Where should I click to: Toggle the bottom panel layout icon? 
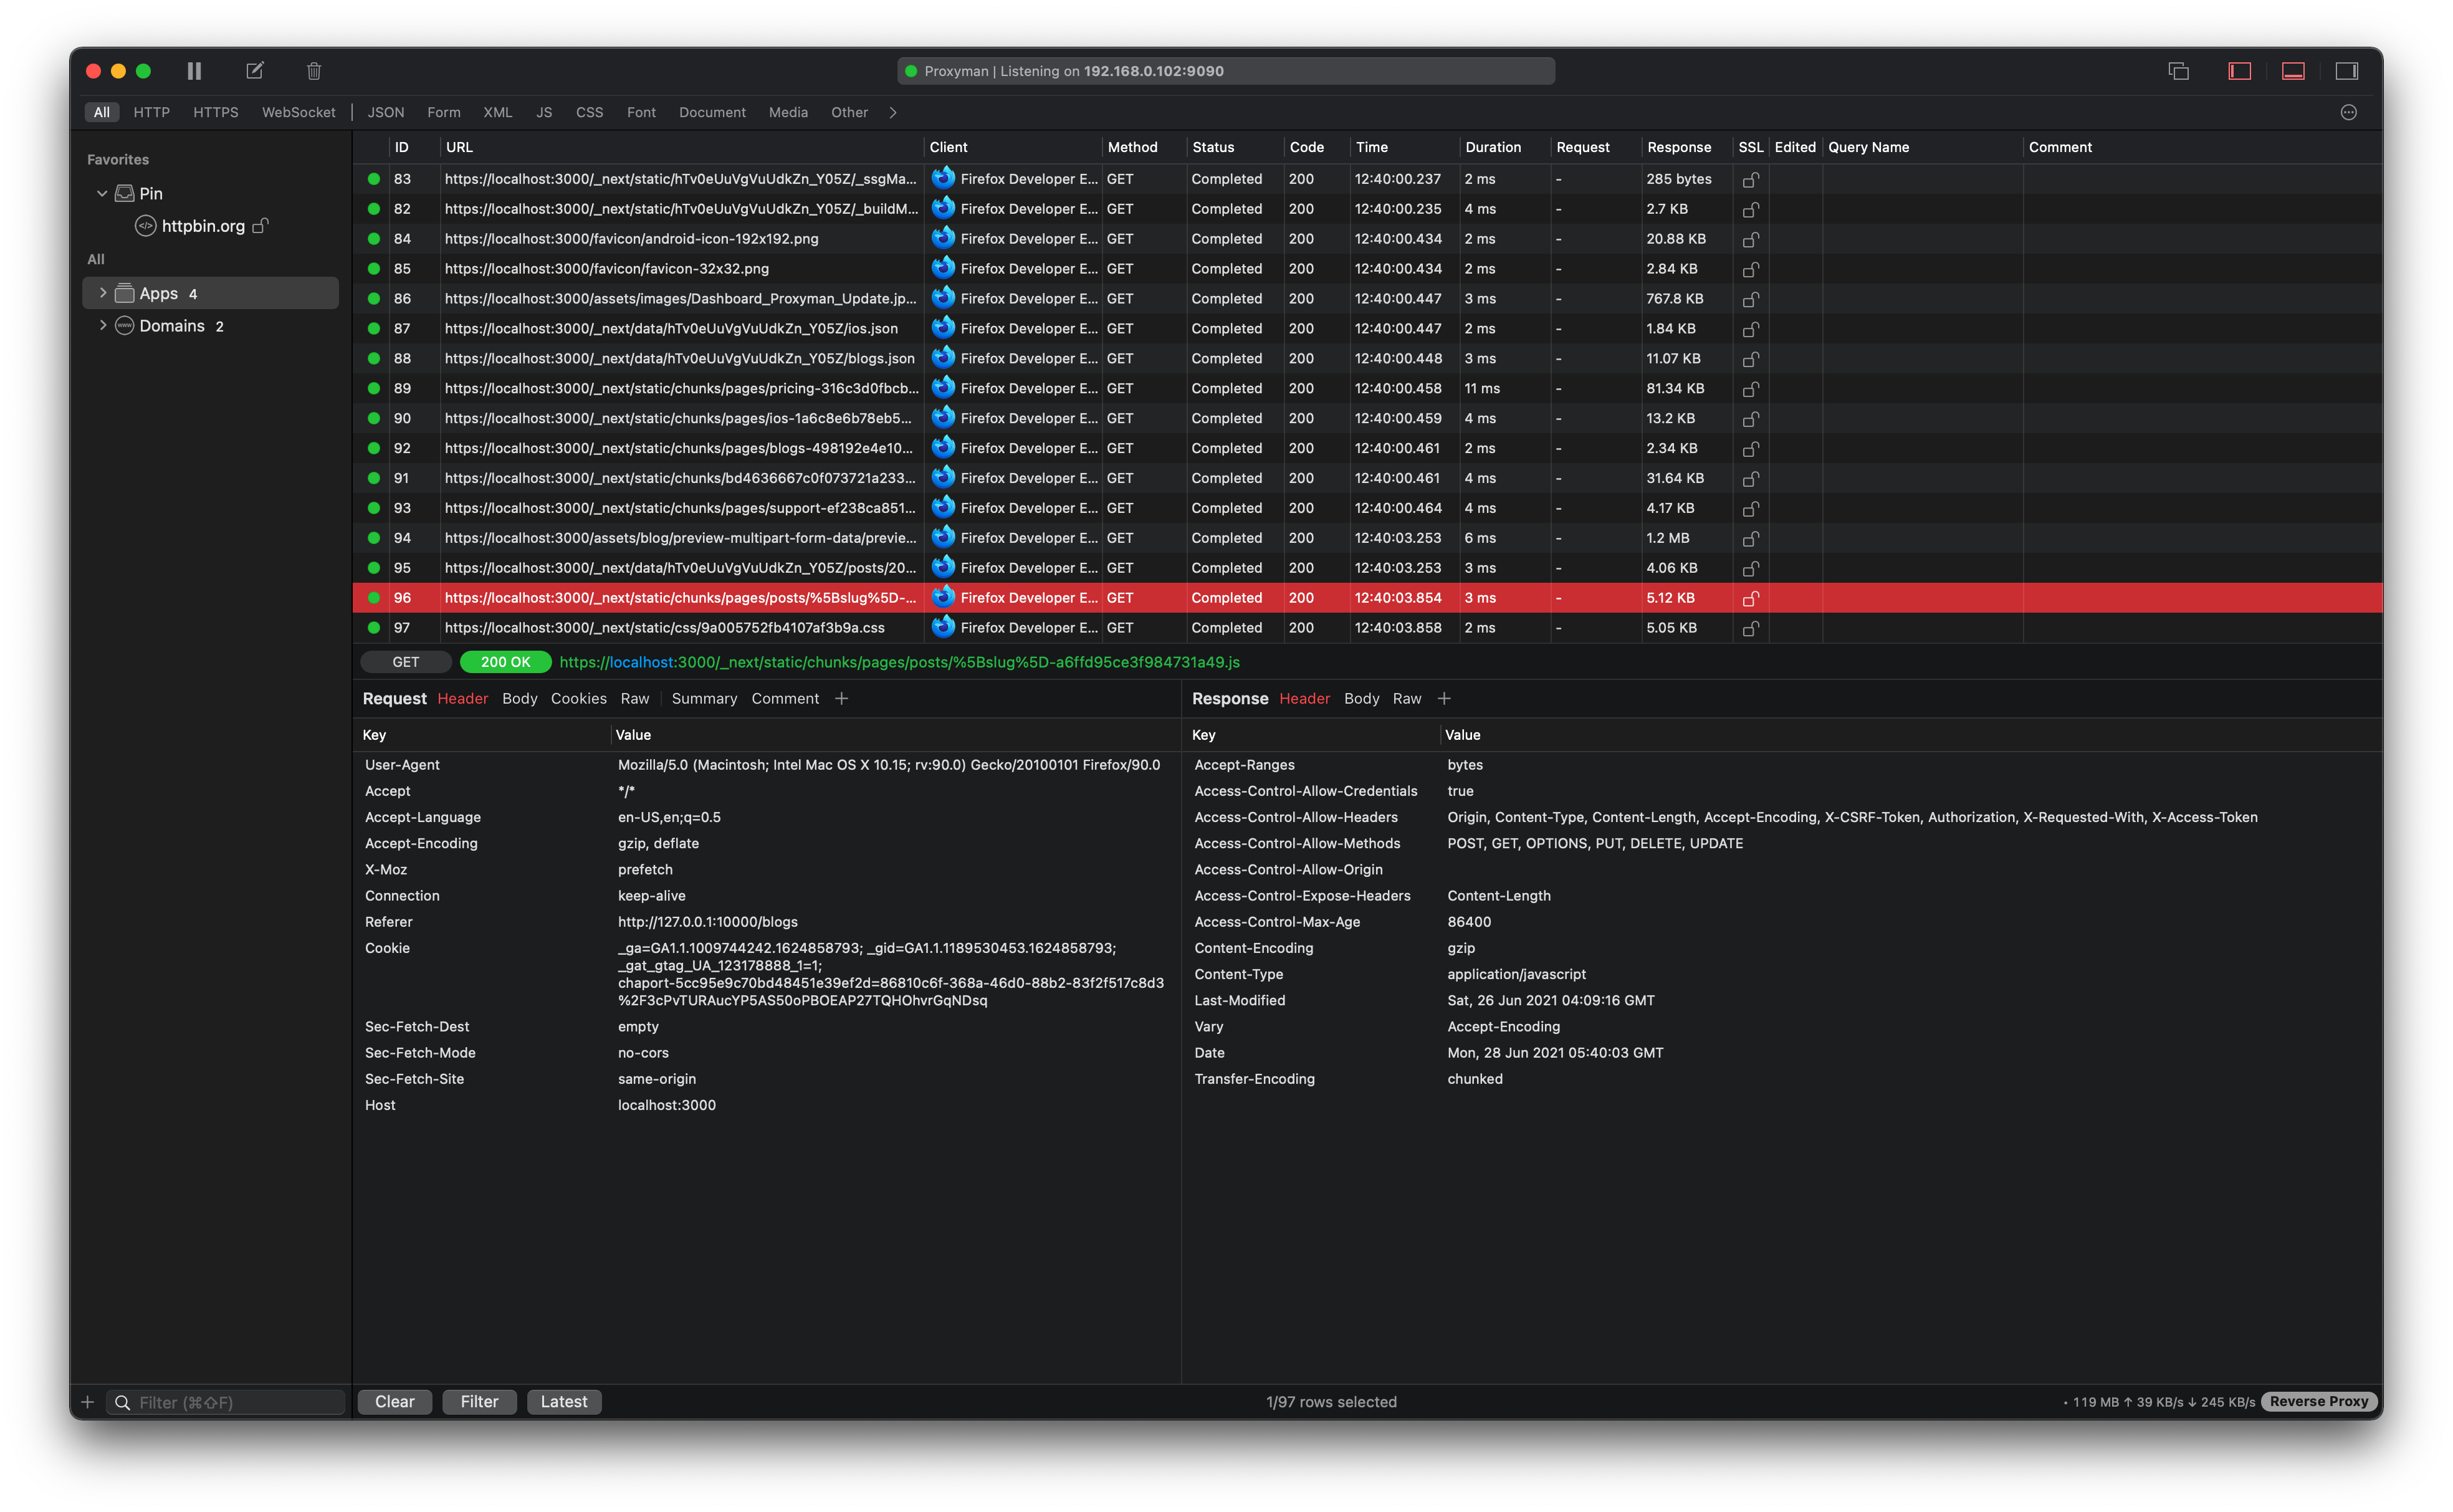pos(2293,70)
